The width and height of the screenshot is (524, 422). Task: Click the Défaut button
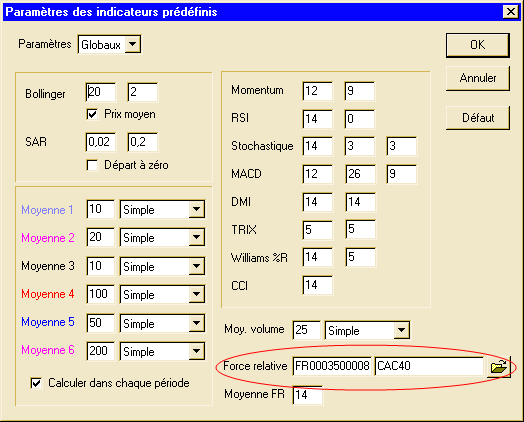pos(478,118)
